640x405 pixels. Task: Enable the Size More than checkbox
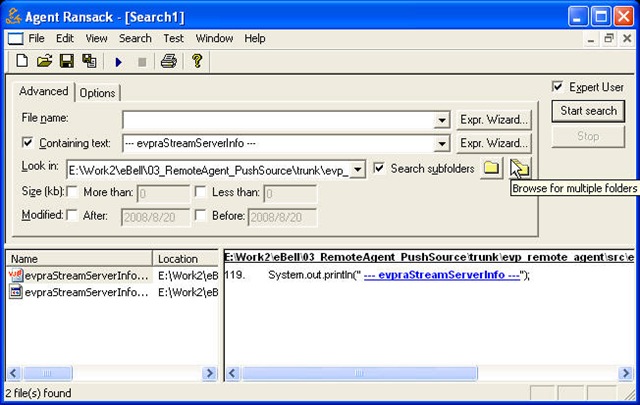[72, 192]
